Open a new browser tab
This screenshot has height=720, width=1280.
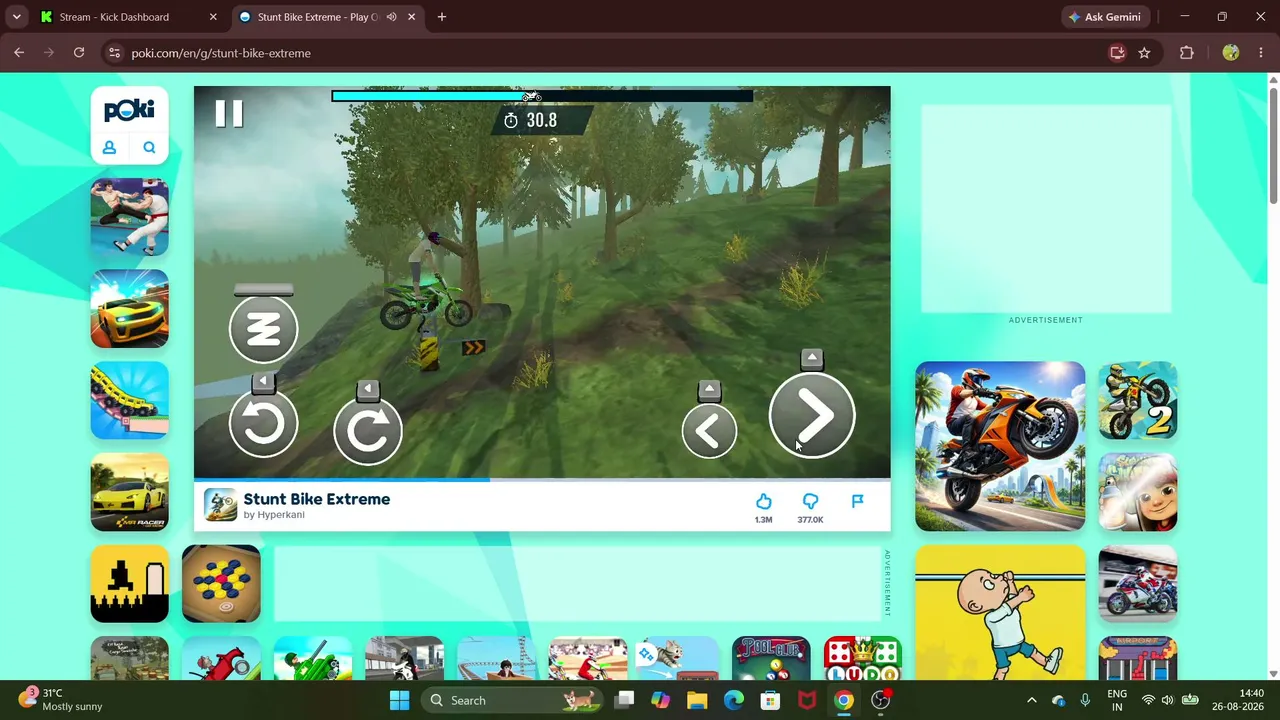tap(442, 17)
